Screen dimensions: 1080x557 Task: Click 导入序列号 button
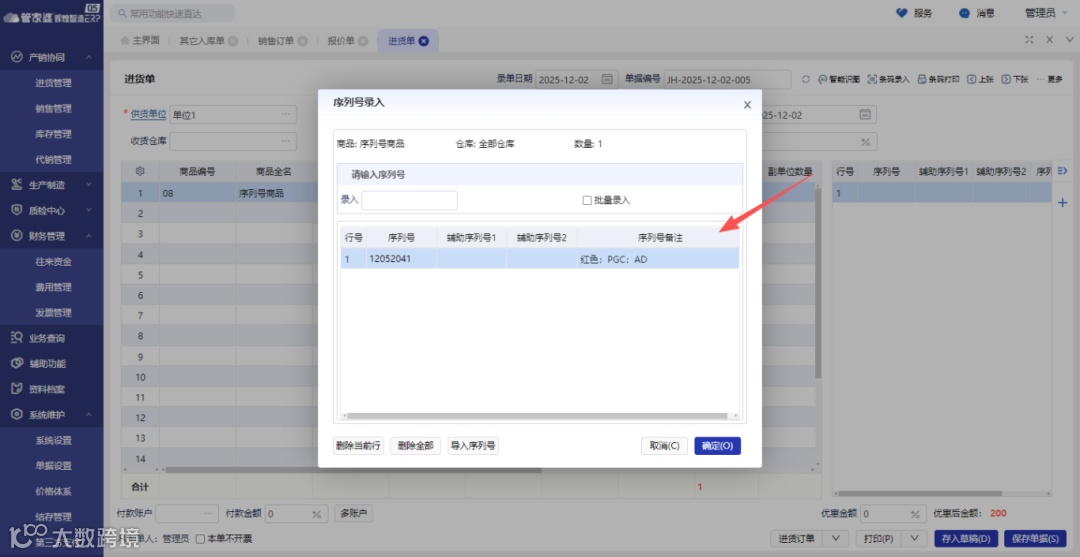(x=472, y=445)
